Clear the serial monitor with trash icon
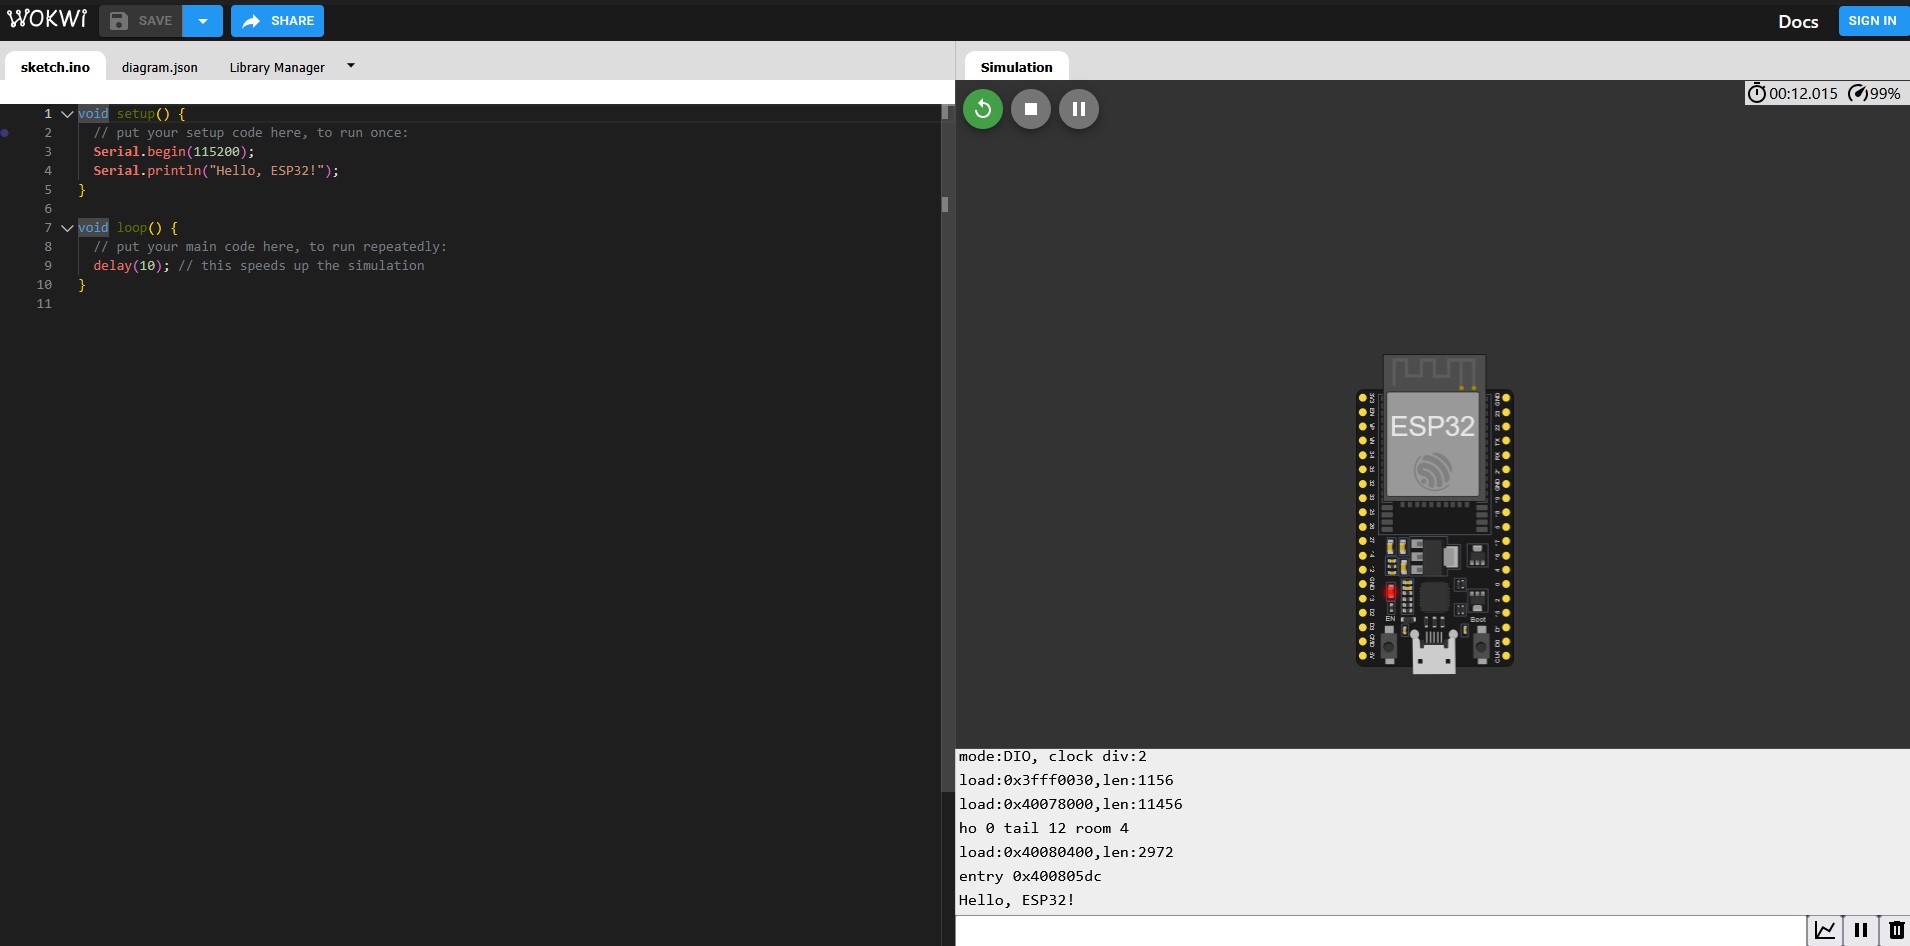The image size is (1910, 946). [1896, 930]
